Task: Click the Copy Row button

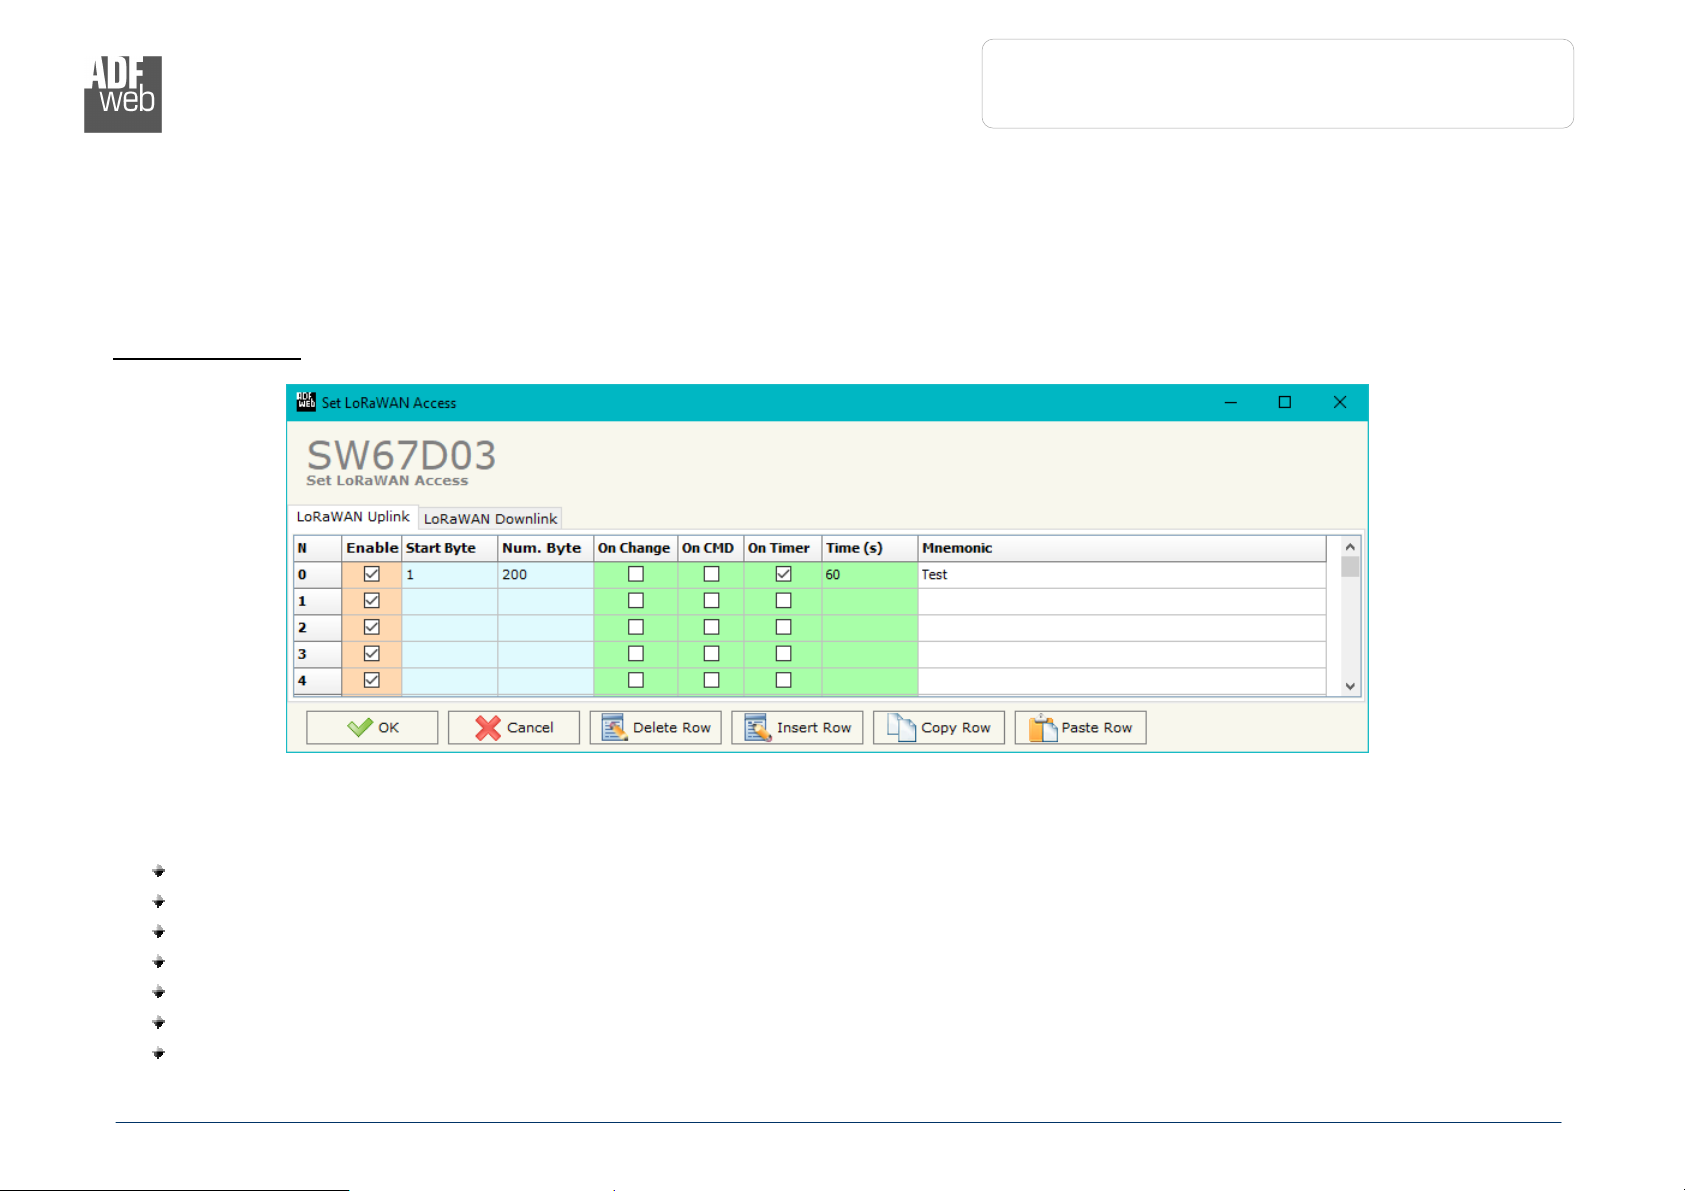Action: pos(939,728)
